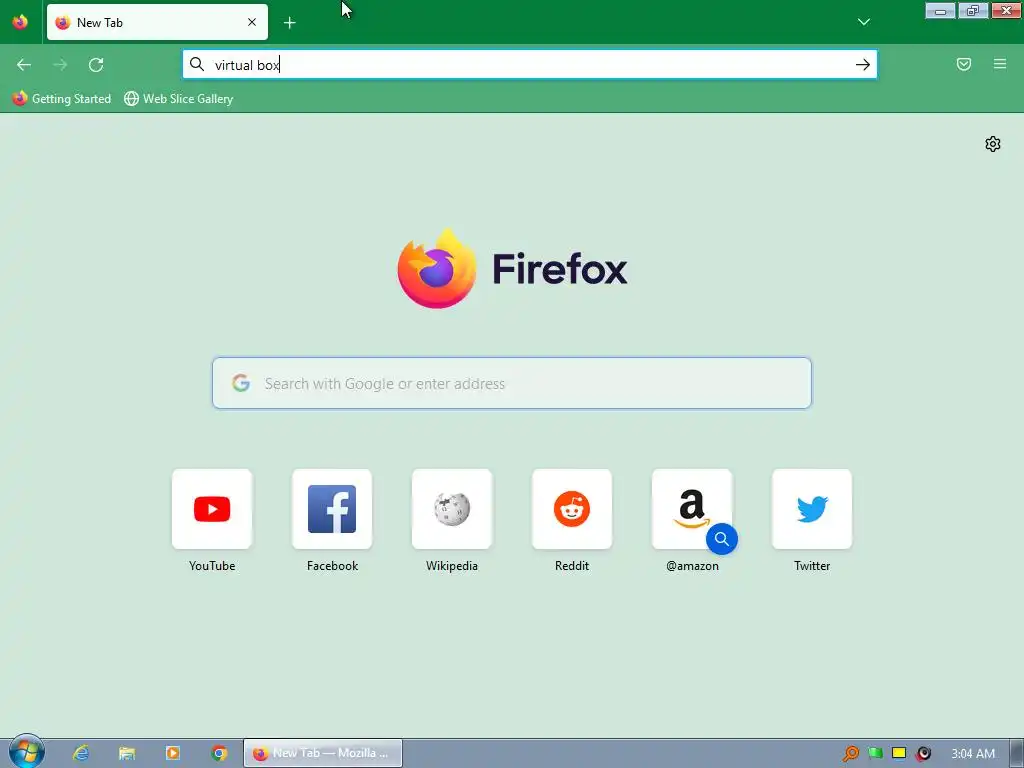Open Reddit shortcut tile
This screenshot has height=768, width=1024.
[571, 509]
